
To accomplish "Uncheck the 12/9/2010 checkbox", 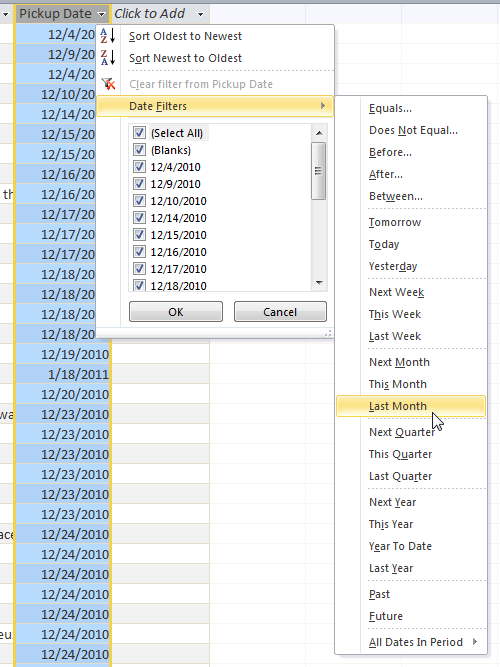I will [x=139, y=184].
